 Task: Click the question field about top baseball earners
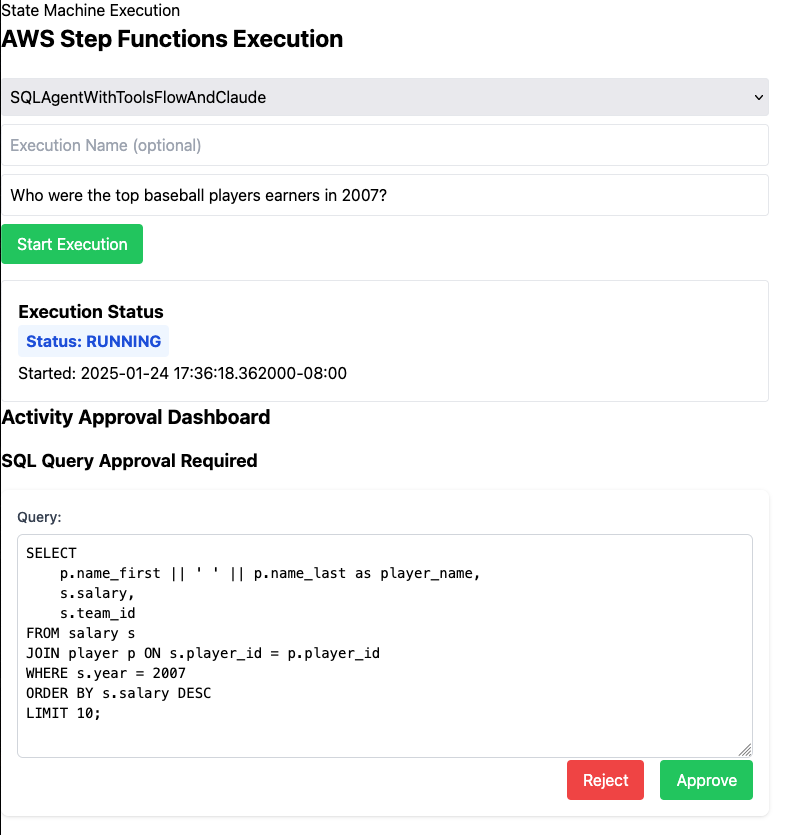click(x=385, y=195)
